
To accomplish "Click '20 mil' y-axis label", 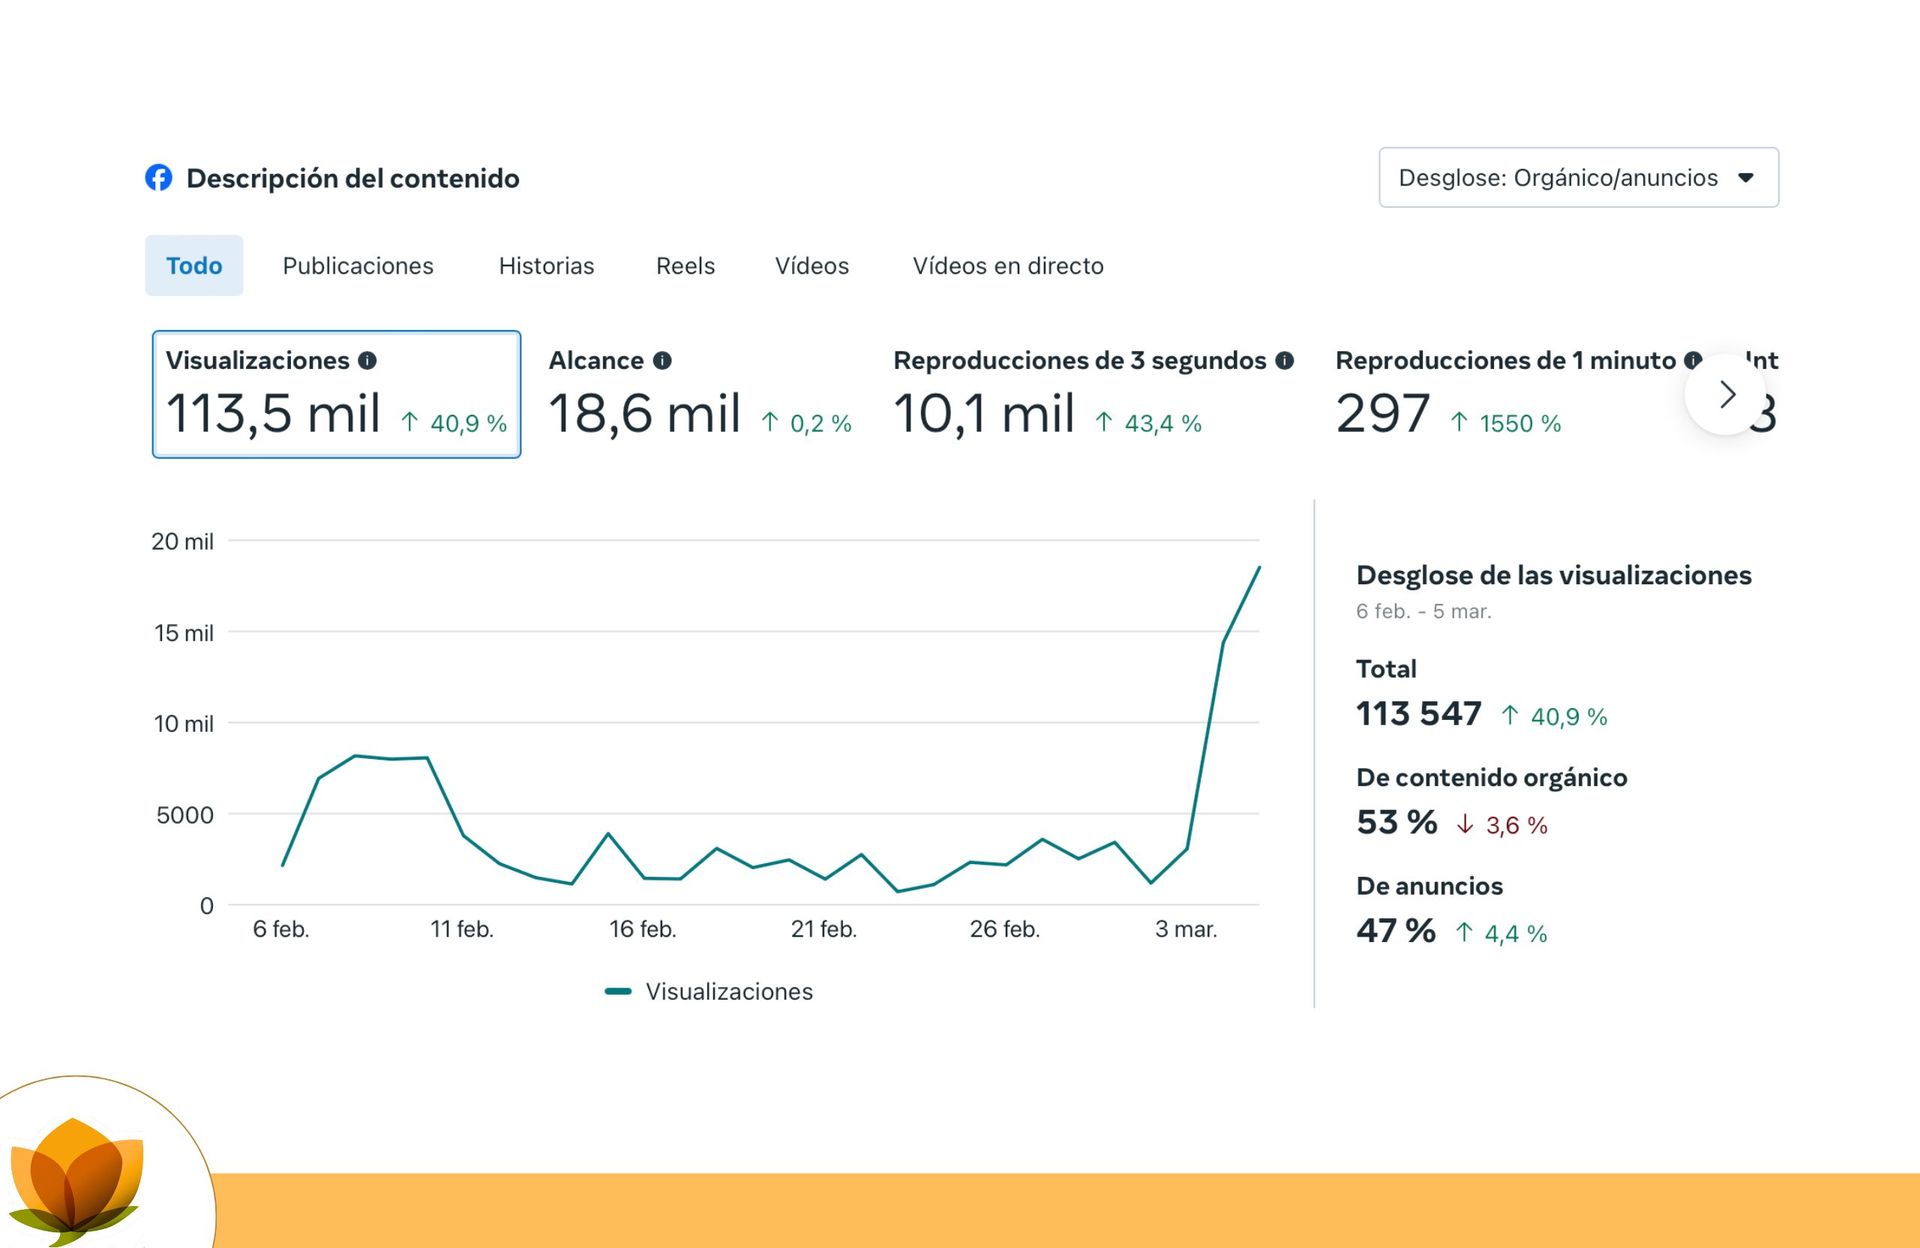I will pyautogui.click(x=182, y=542).
